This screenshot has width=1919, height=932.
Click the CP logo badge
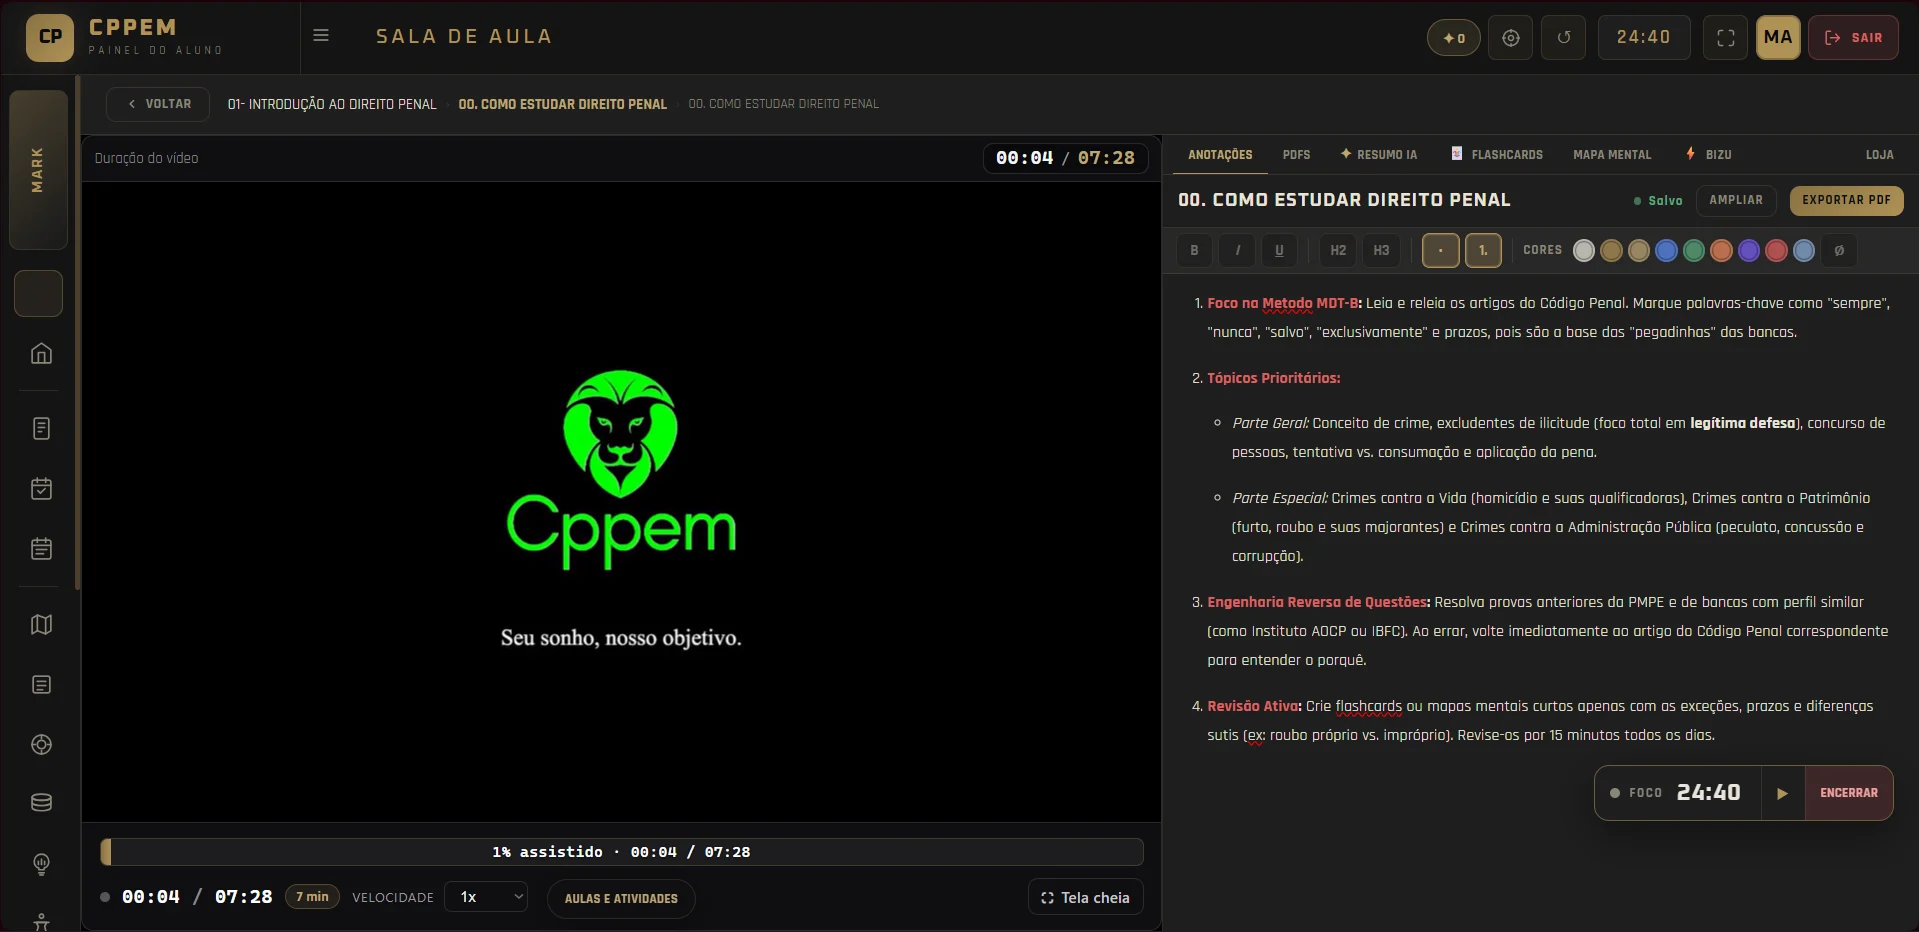50,37
